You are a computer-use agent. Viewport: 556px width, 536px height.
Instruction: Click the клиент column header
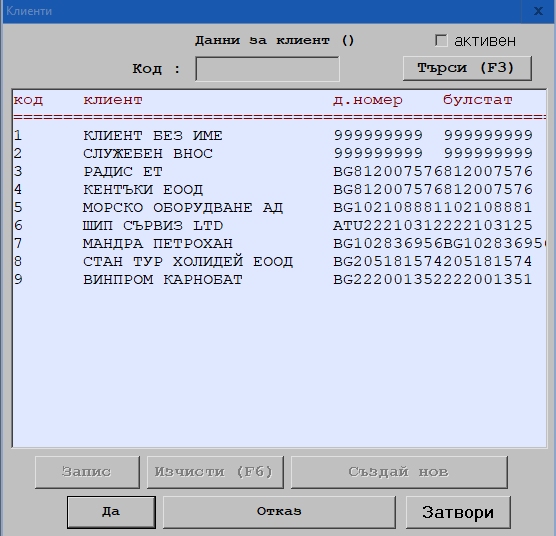pos(113,100)
